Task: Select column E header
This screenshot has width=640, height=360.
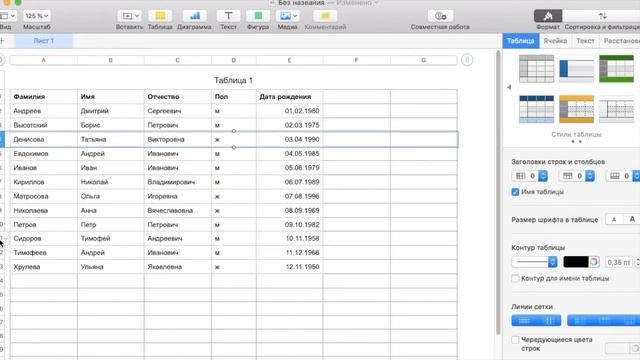Action: pyautogui.click(x=289, y=60)
